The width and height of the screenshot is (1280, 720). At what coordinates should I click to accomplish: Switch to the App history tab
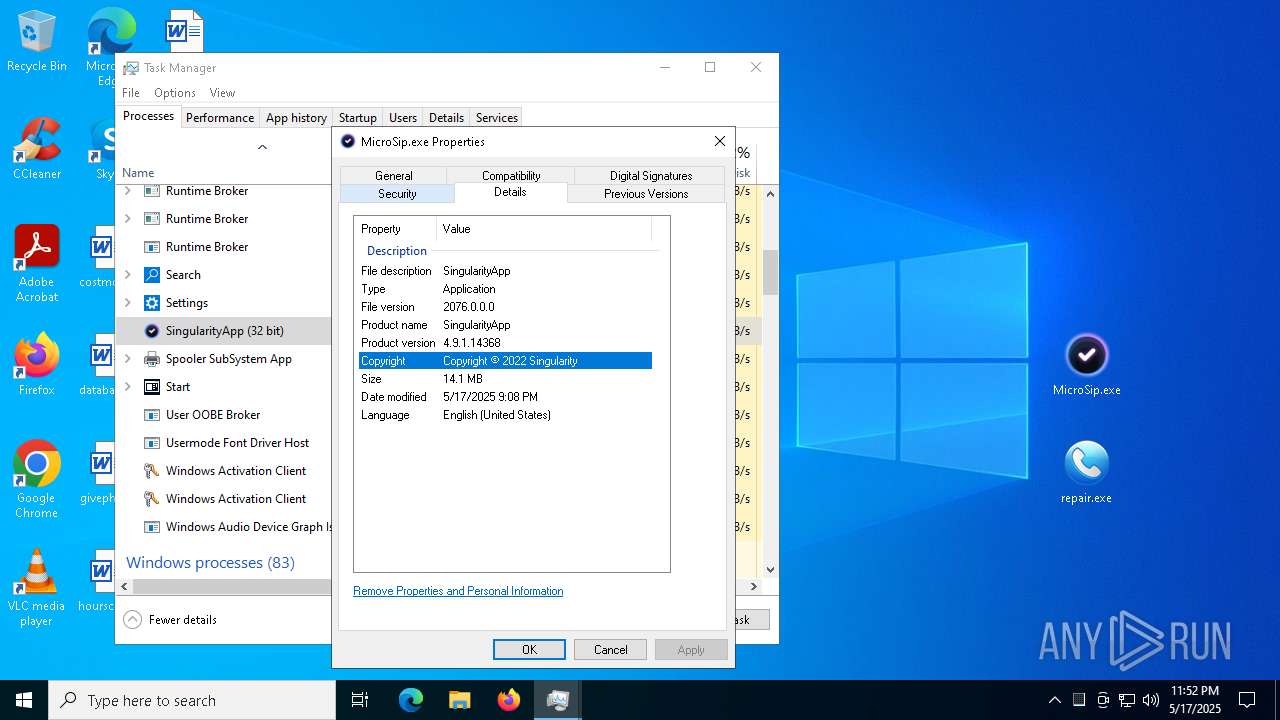pos(296,118)
